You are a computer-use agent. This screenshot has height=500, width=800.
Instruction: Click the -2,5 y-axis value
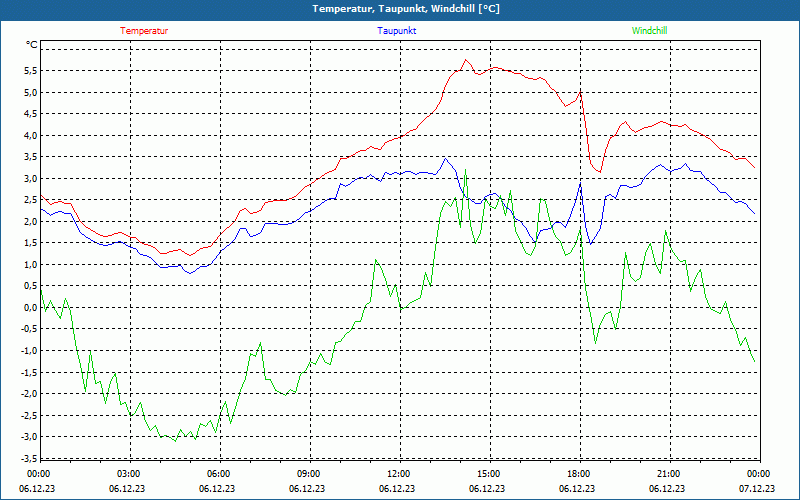29,415
